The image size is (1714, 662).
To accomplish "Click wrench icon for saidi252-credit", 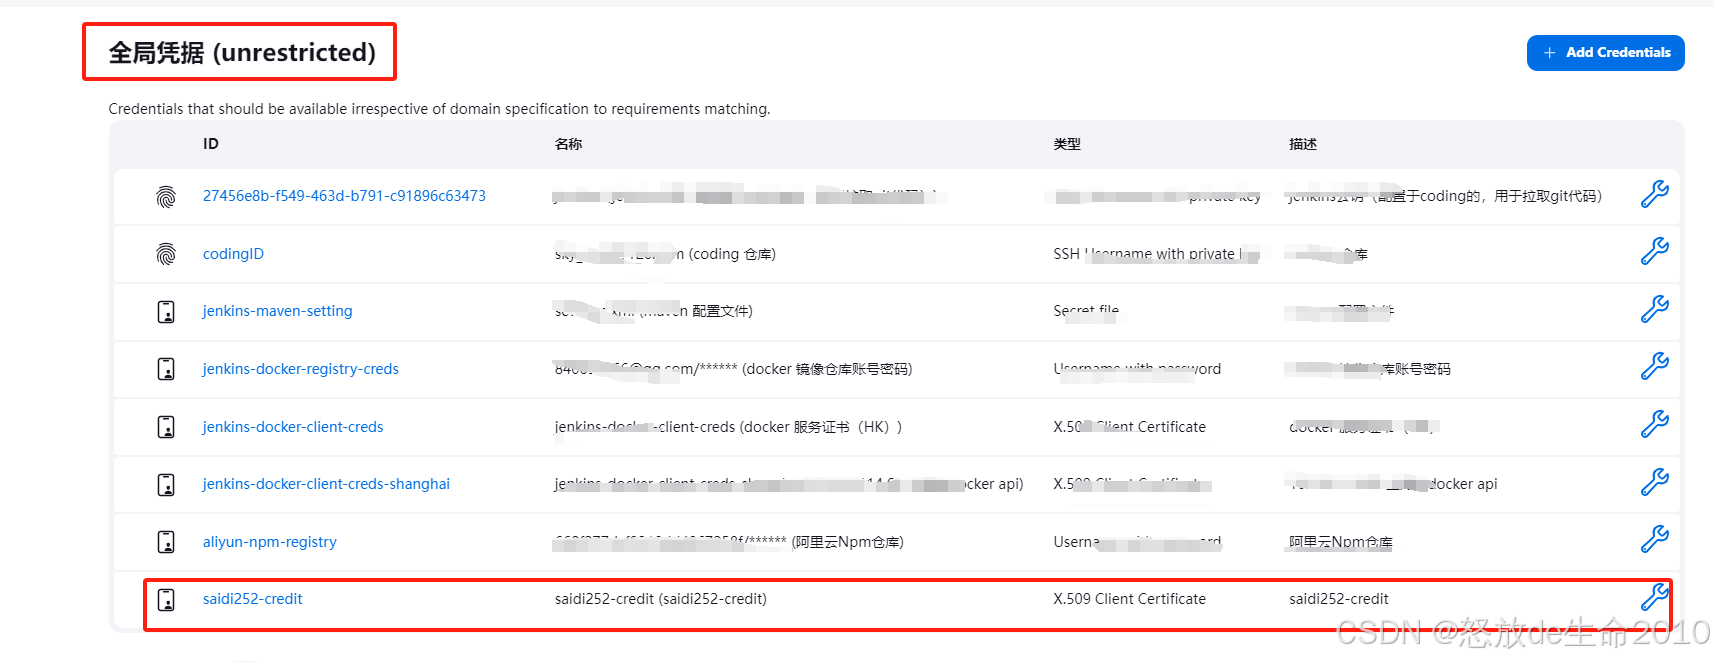I will (x=1654, y=597).
